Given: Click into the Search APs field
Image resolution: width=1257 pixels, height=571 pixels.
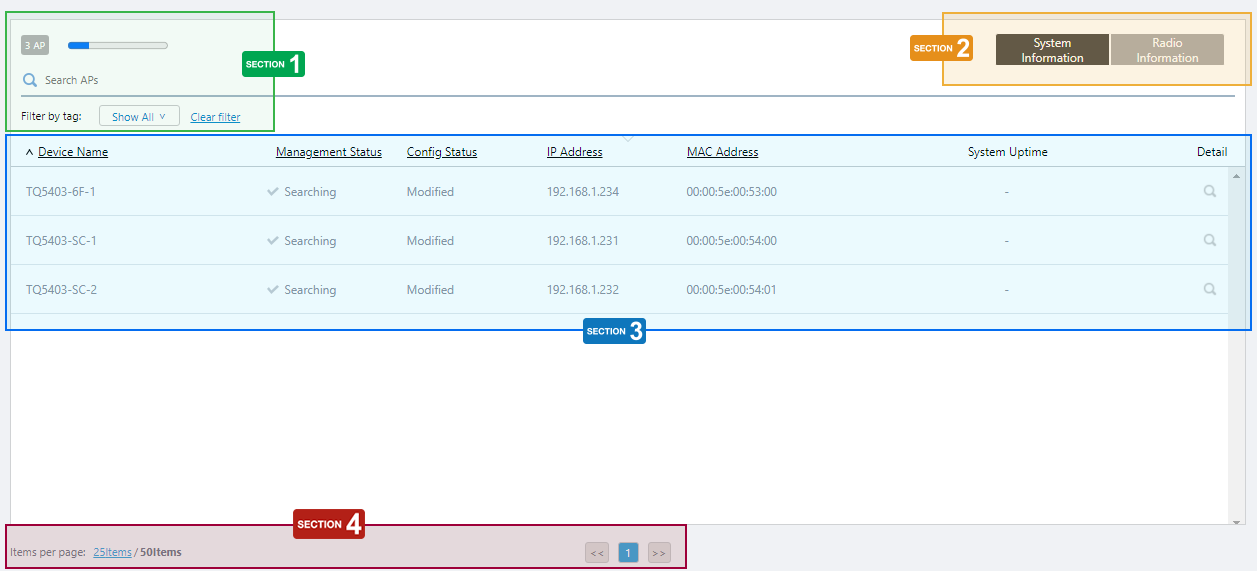Looking at the screenshot, I should coord(100,80).
